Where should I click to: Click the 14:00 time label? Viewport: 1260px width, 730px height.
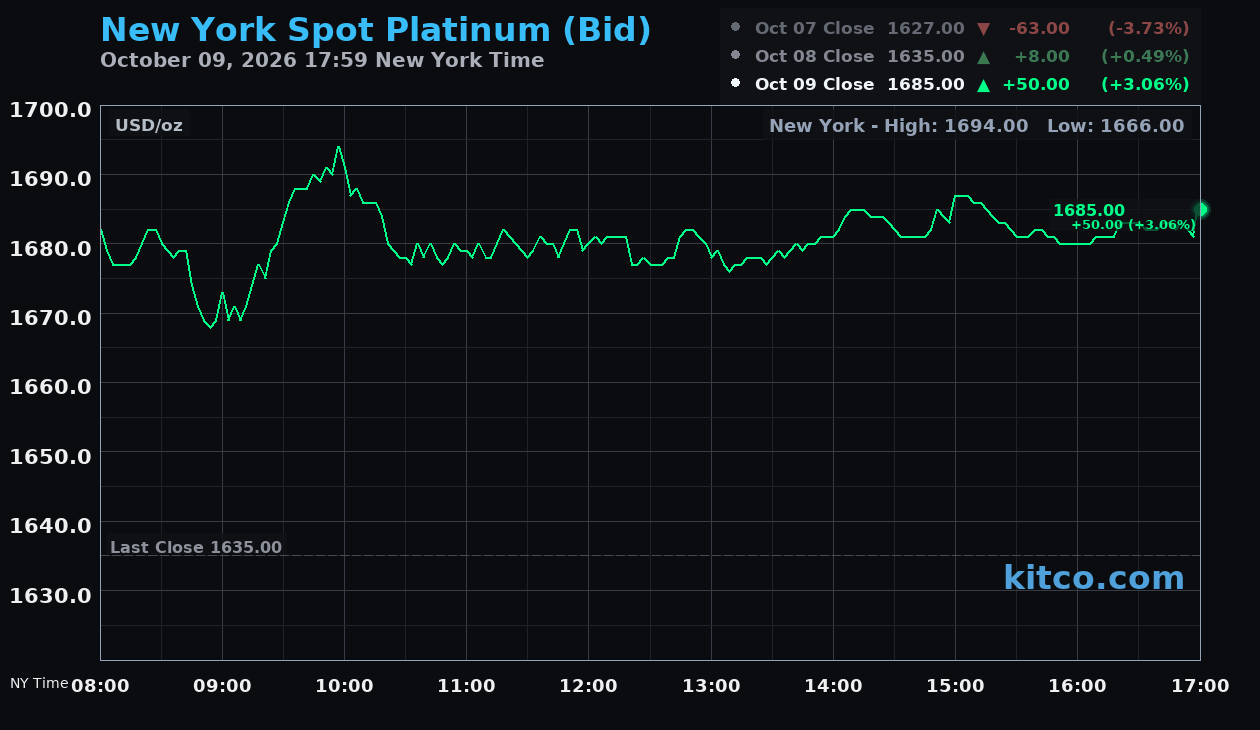[833, 686]
